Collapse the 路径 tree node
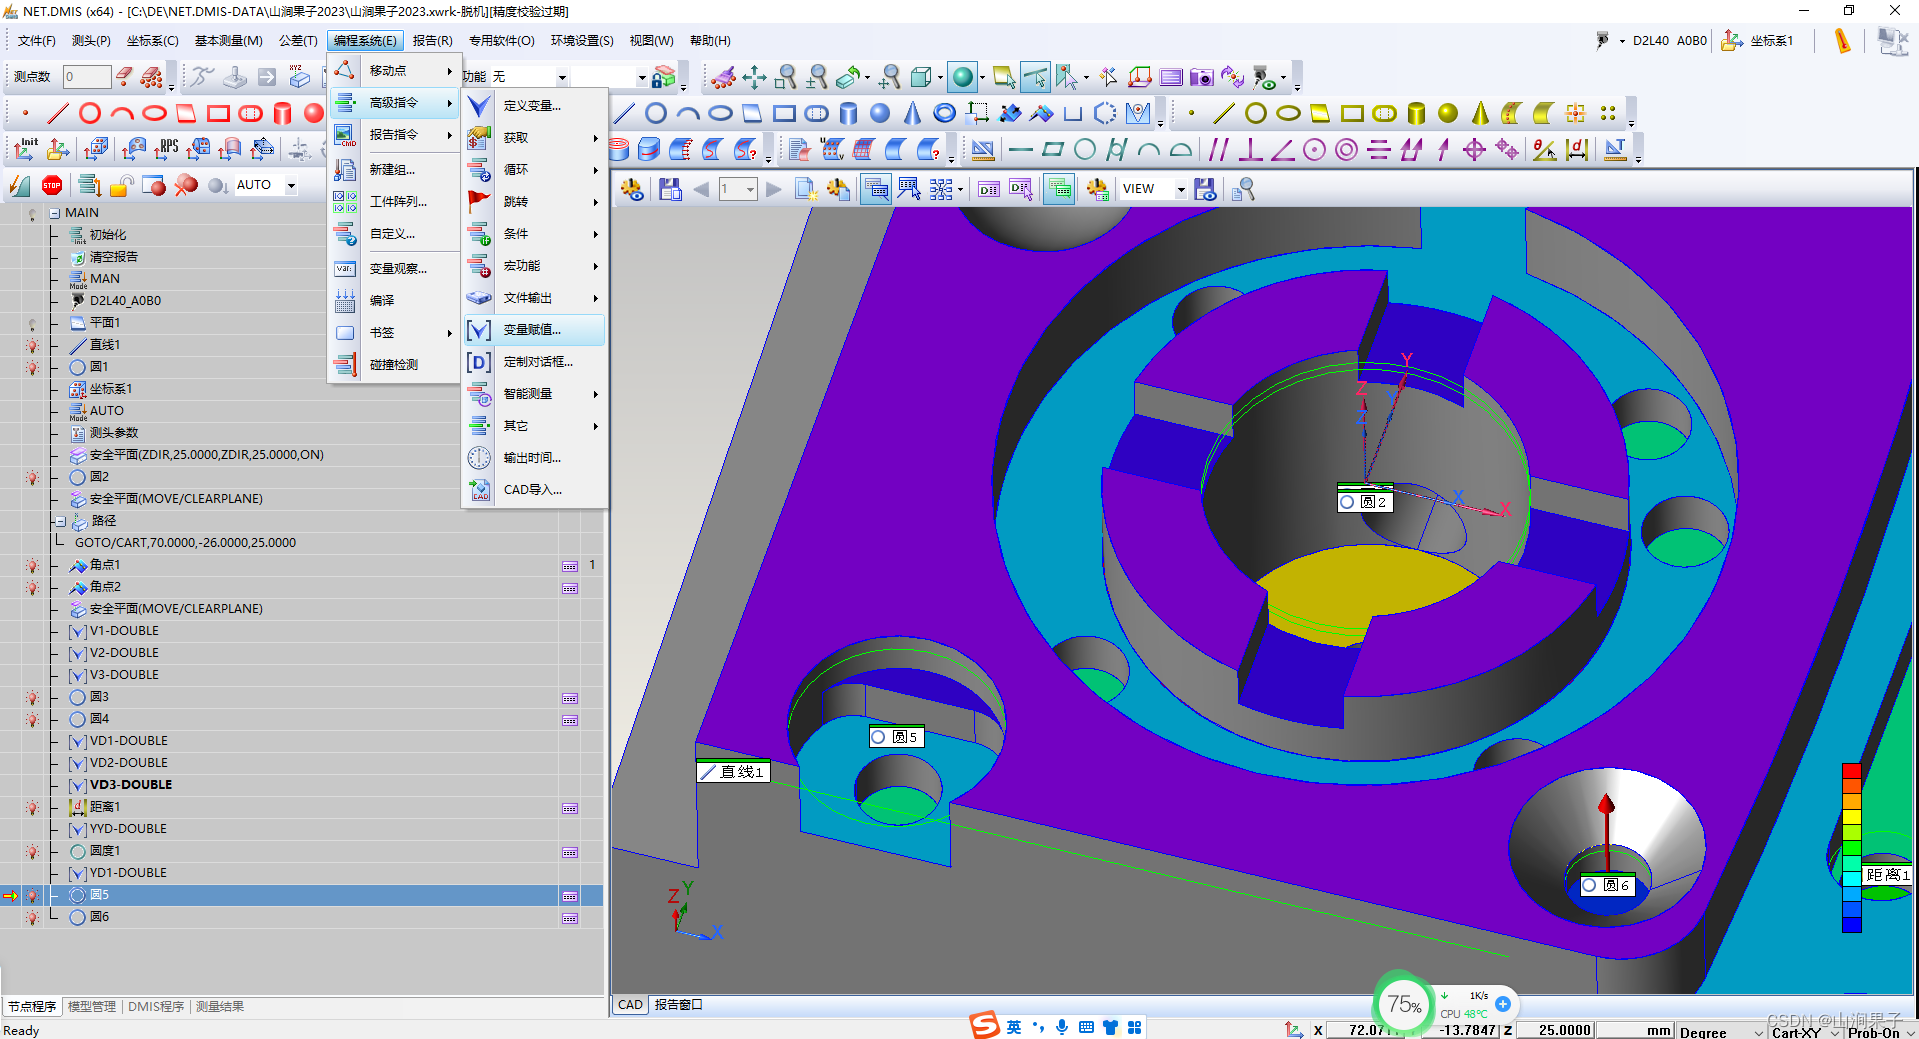This screenshot has width=1919, height=1039. 61,521
